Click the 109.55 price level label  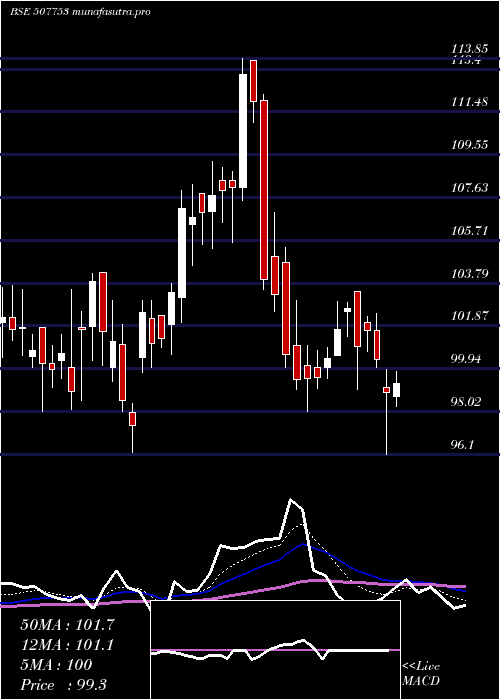[470, 145]
